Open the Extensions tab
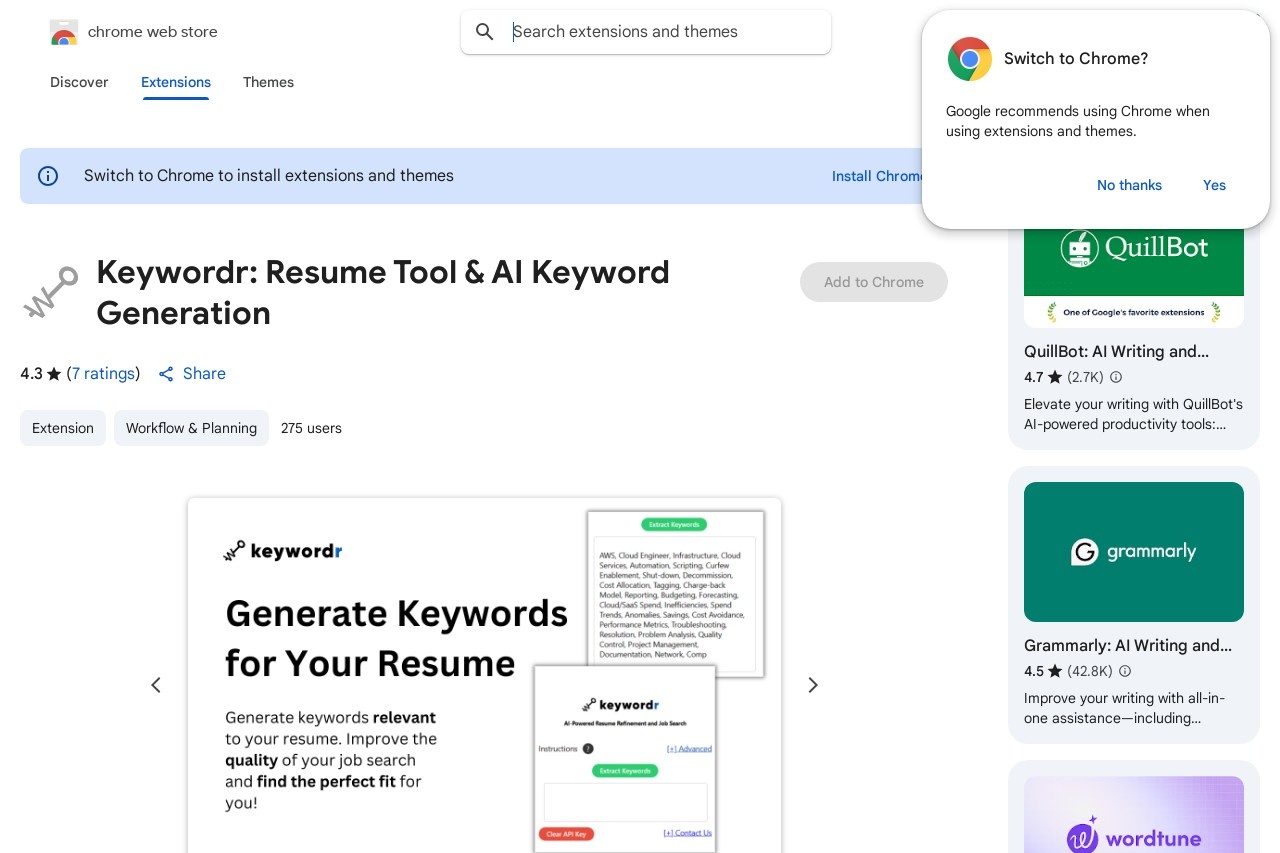Screen dimensions: 1280x853 click(x=176, y=82)
